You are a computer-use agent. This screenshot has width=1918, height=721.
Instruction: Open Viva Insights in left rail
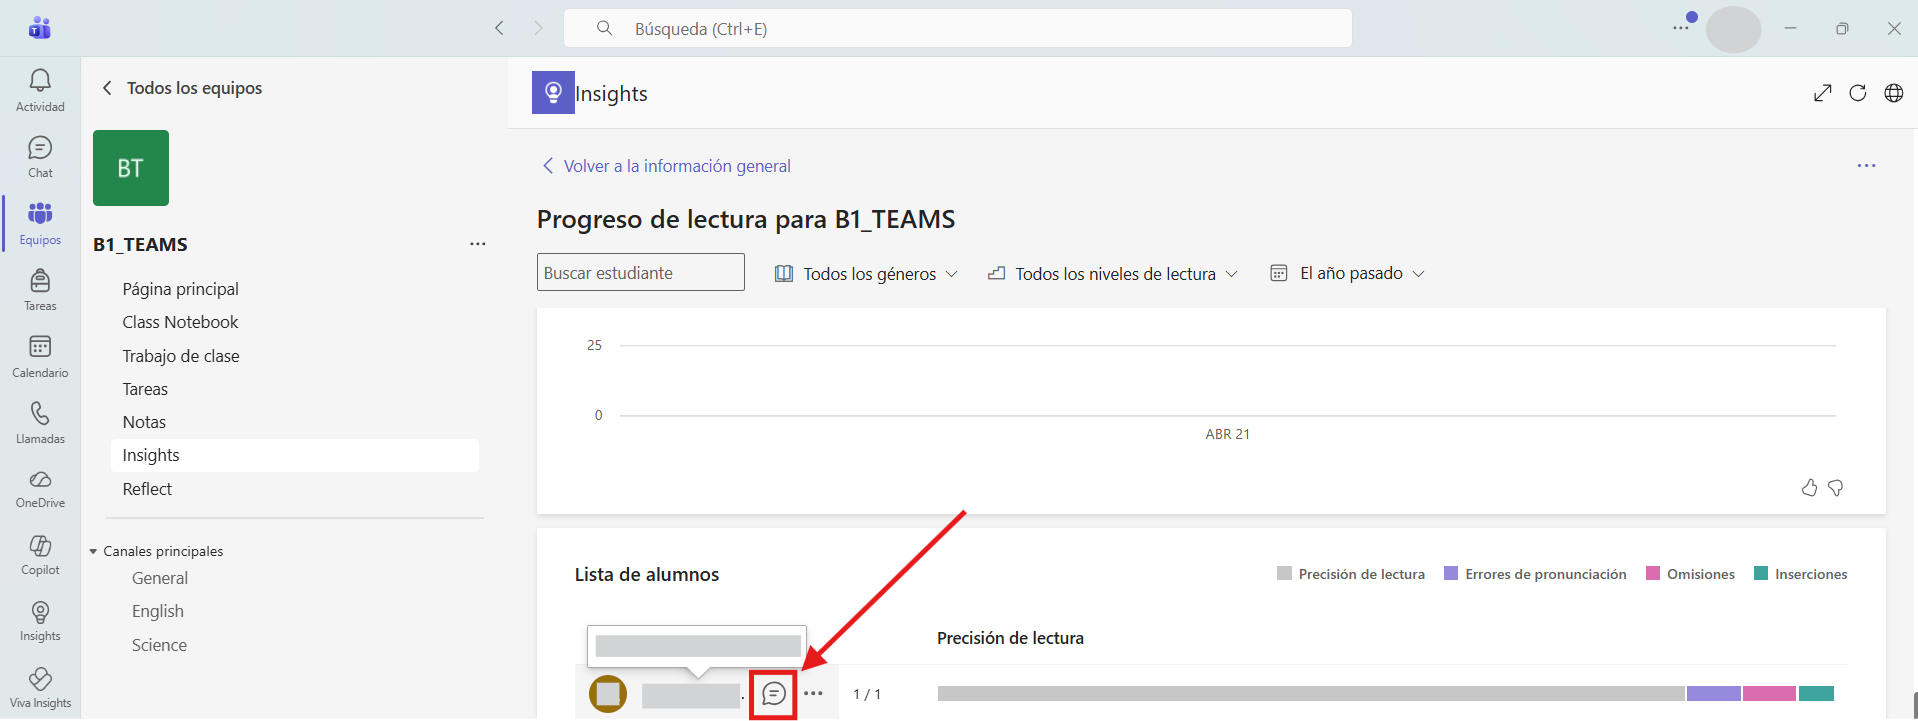point(40,689)
